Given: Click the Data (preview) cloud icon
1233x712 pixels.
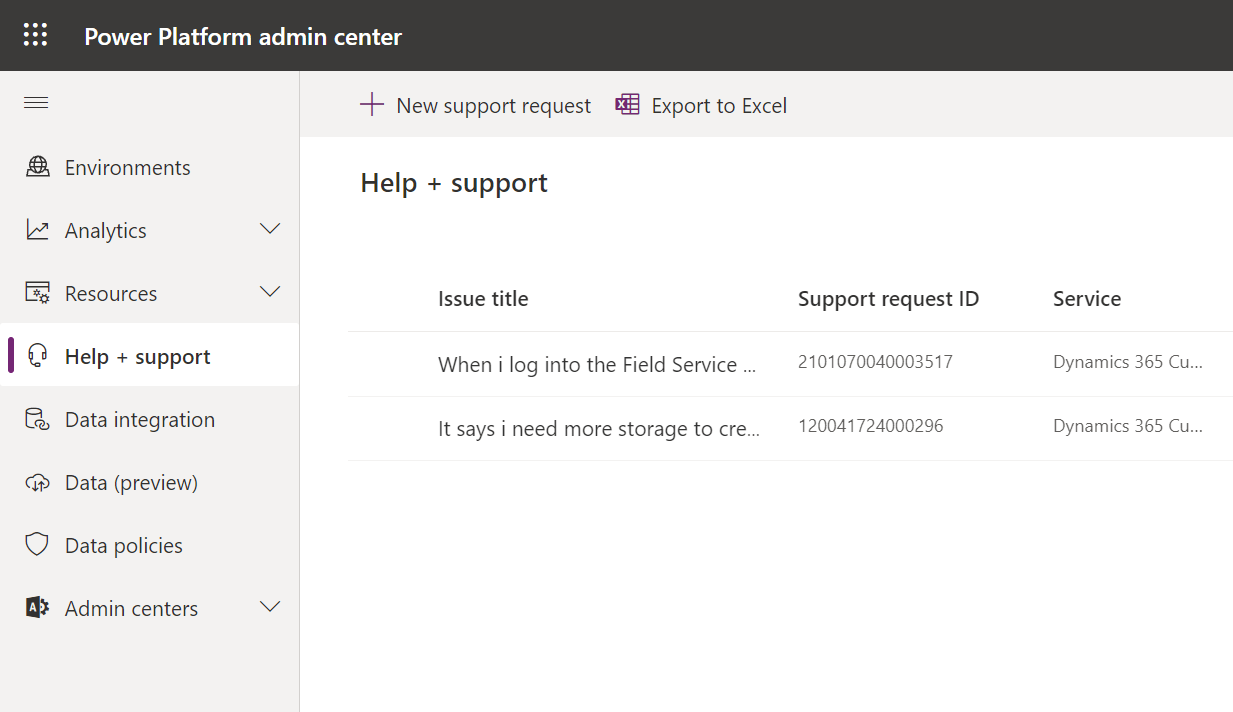Looking at the screenshot, I should click(x=37, y=483).
